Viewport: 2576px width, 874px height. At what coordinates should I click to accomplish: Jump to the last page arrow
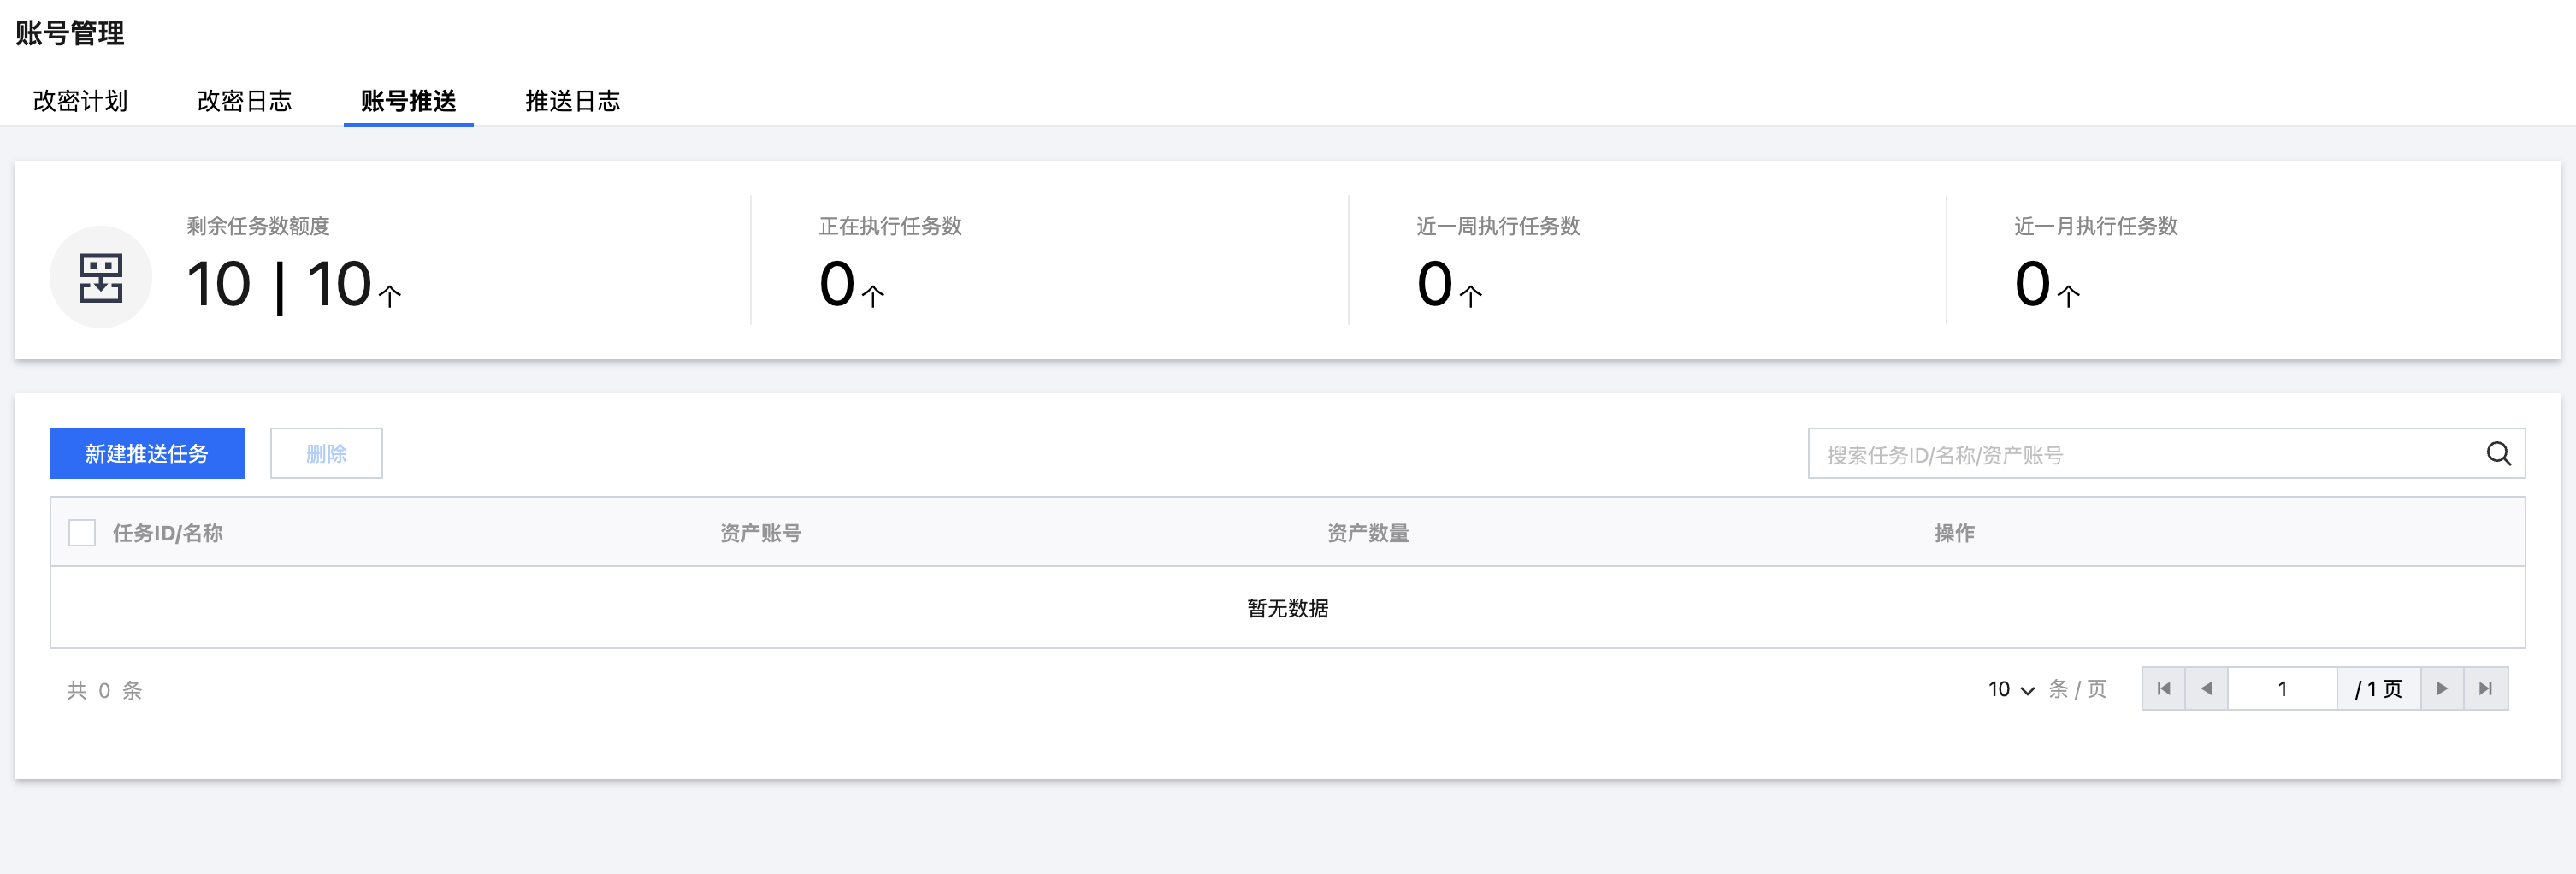(x=2485, y=689)
